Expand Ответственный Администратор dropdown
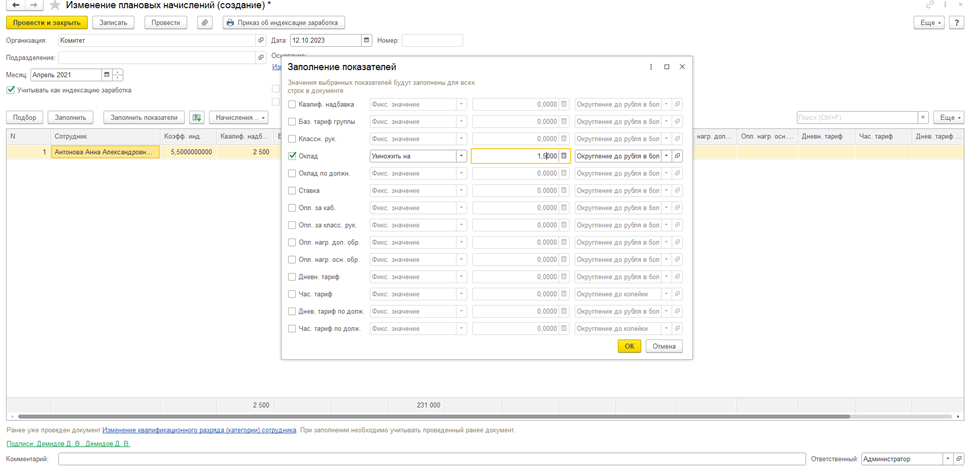This screenshot has height=467, width=974. pyautogui.click(x=946, y=459)
